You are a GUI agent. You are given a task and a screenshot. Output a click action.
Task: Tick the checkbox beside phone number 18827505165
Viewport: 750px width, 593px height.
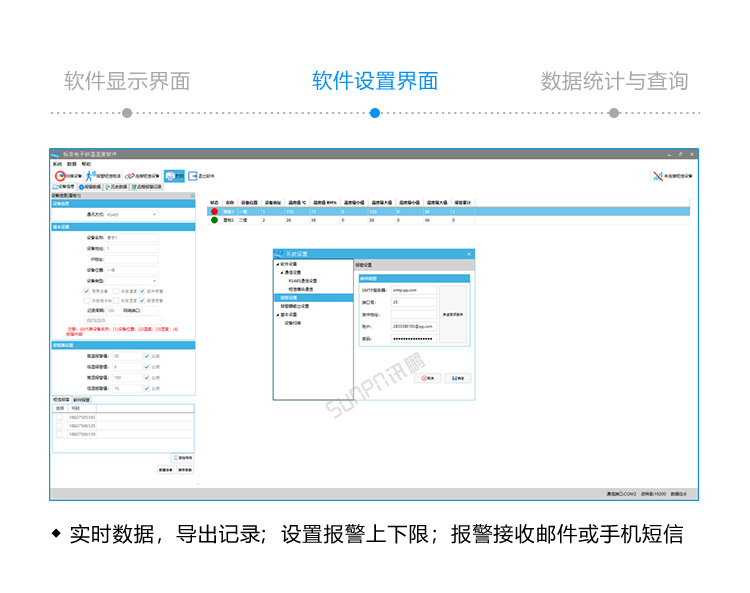(59, 417)
